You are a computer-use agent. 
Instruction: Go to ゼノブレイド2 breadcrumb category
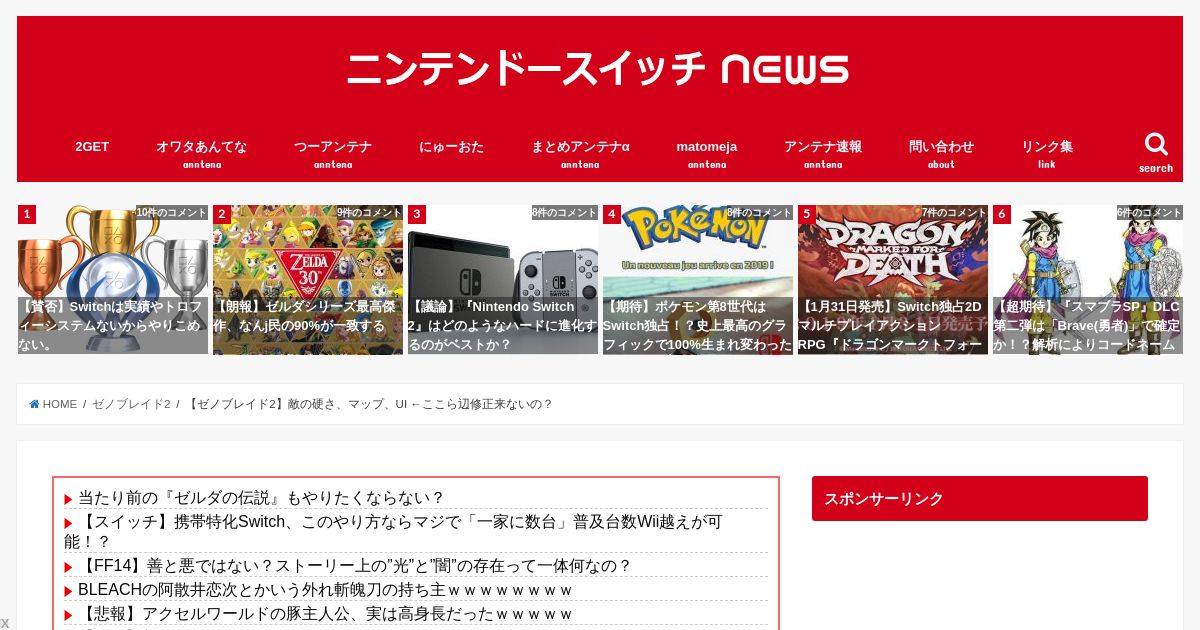(x=131, y=404)
